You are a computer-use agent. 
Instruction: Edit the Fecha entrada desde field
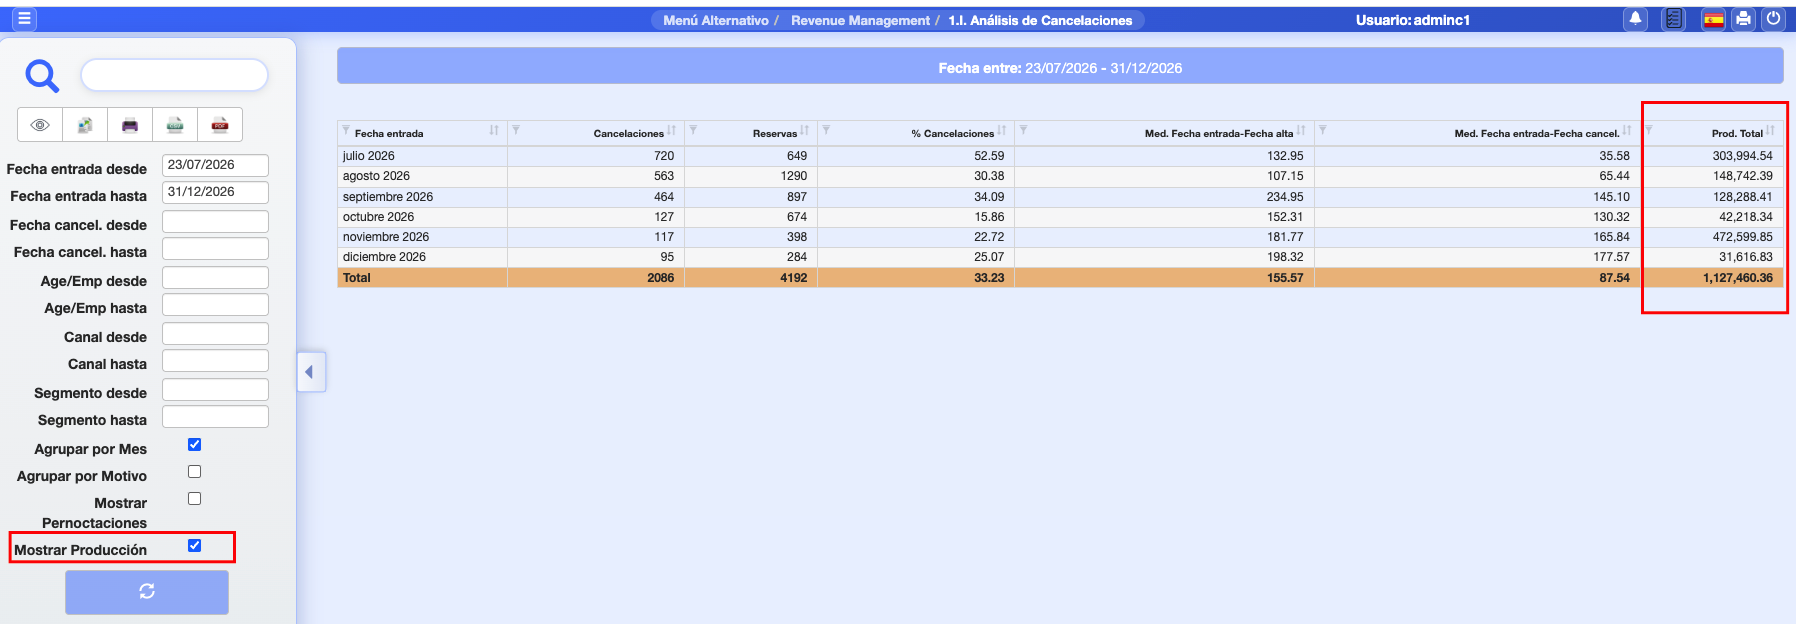215,165
